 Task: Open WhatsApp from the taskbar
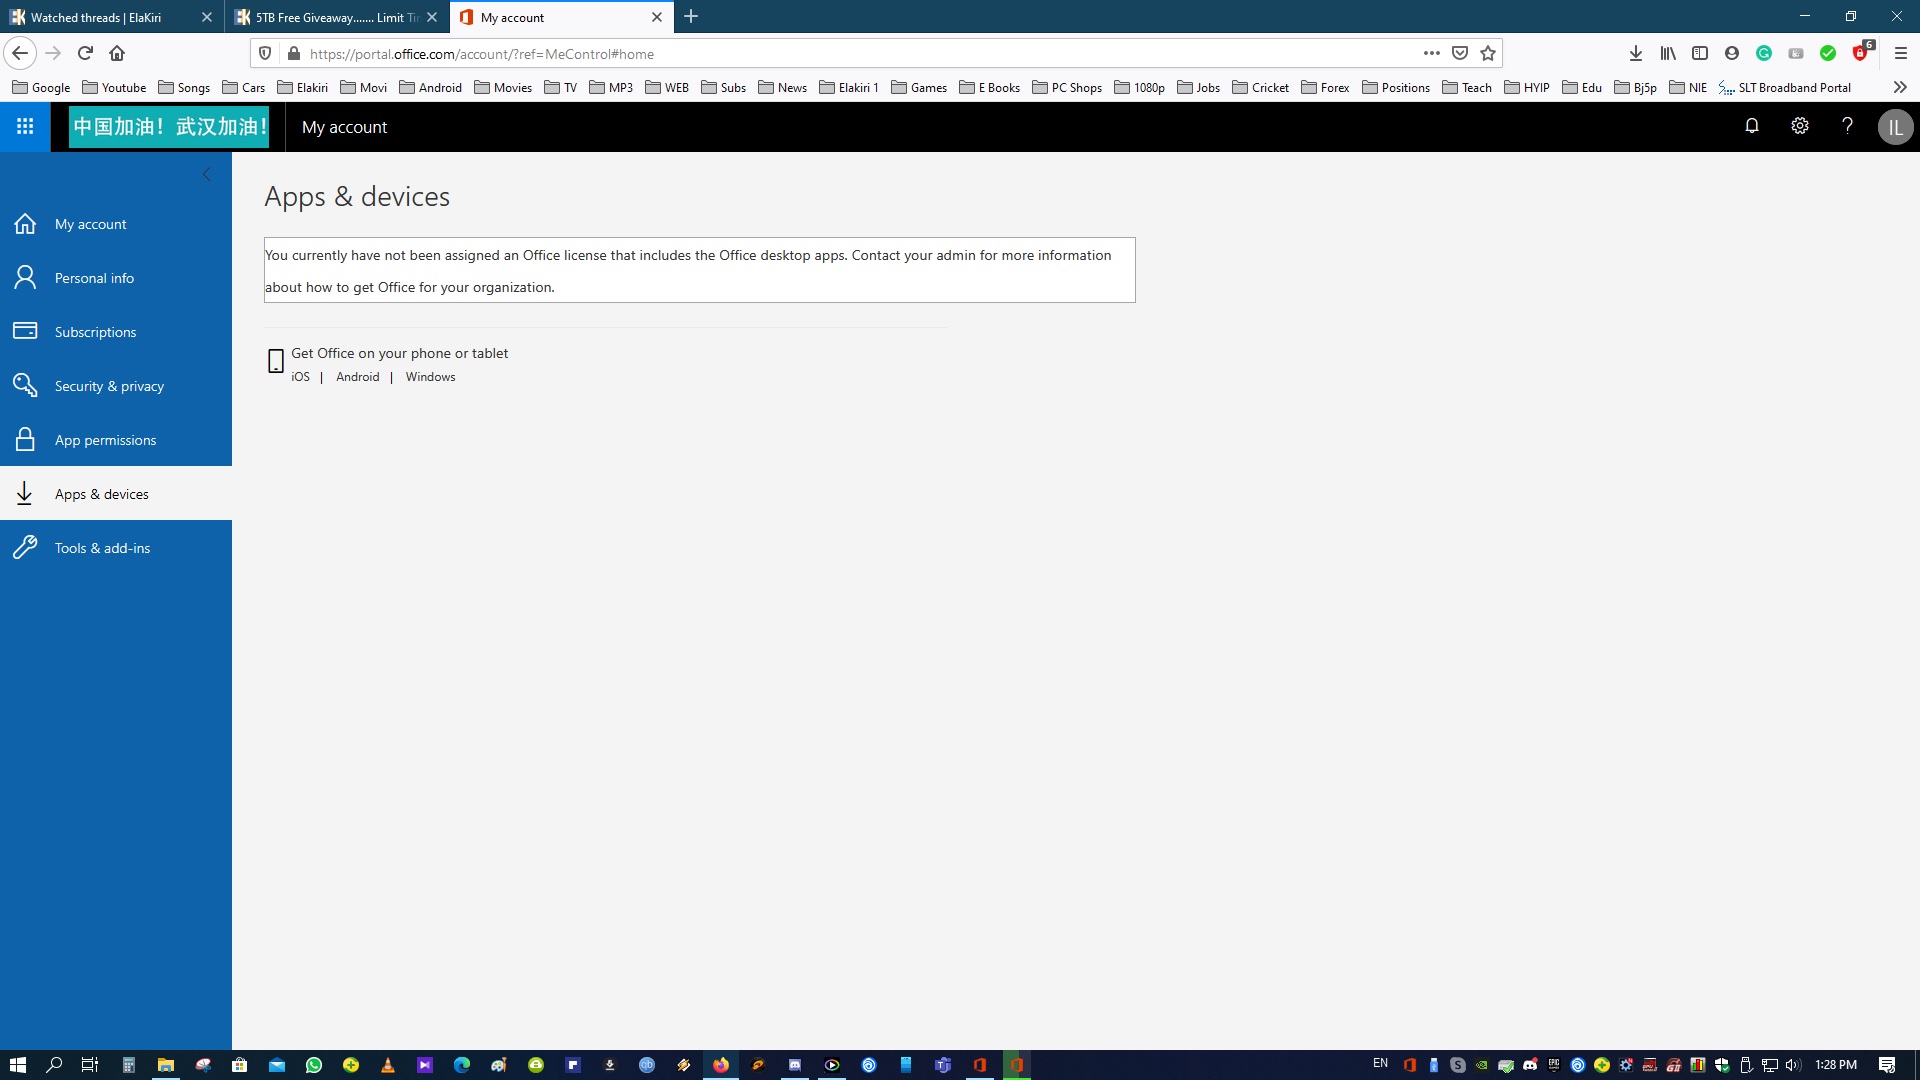click(x=314, y=1065)
